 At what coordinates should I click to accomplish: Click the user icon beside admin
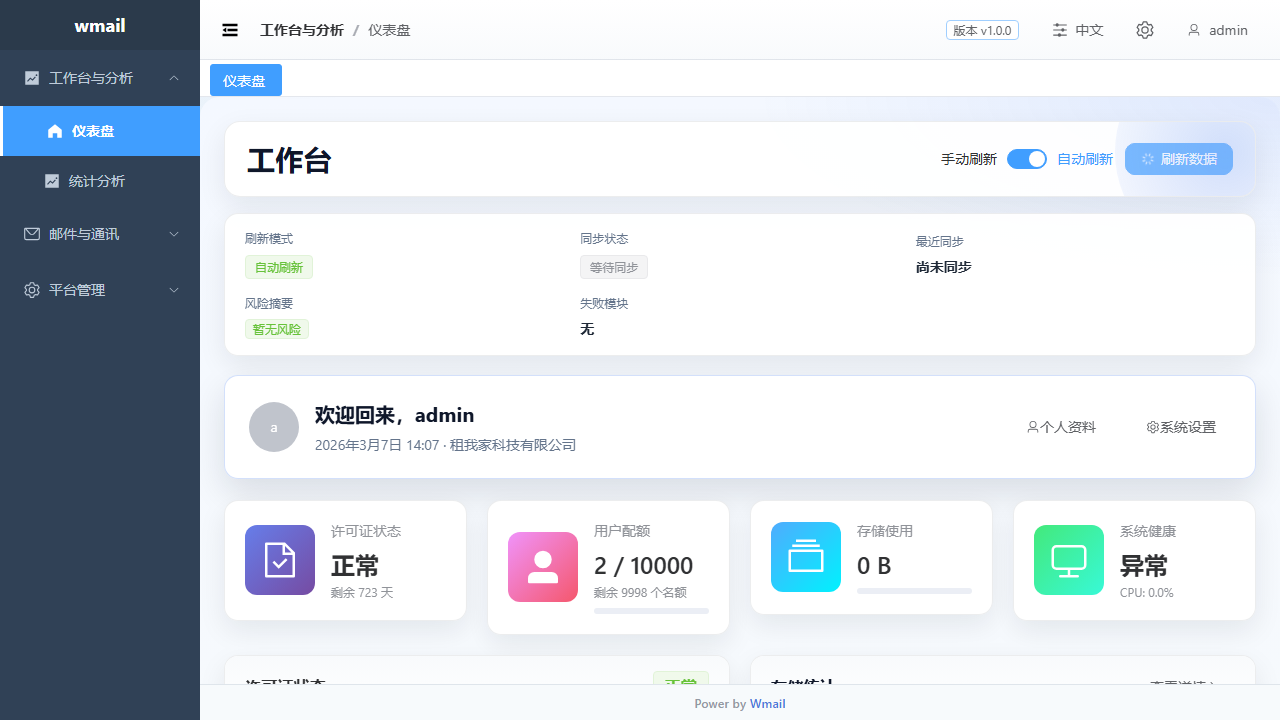pyautogui.click(x=1194, y=30)
